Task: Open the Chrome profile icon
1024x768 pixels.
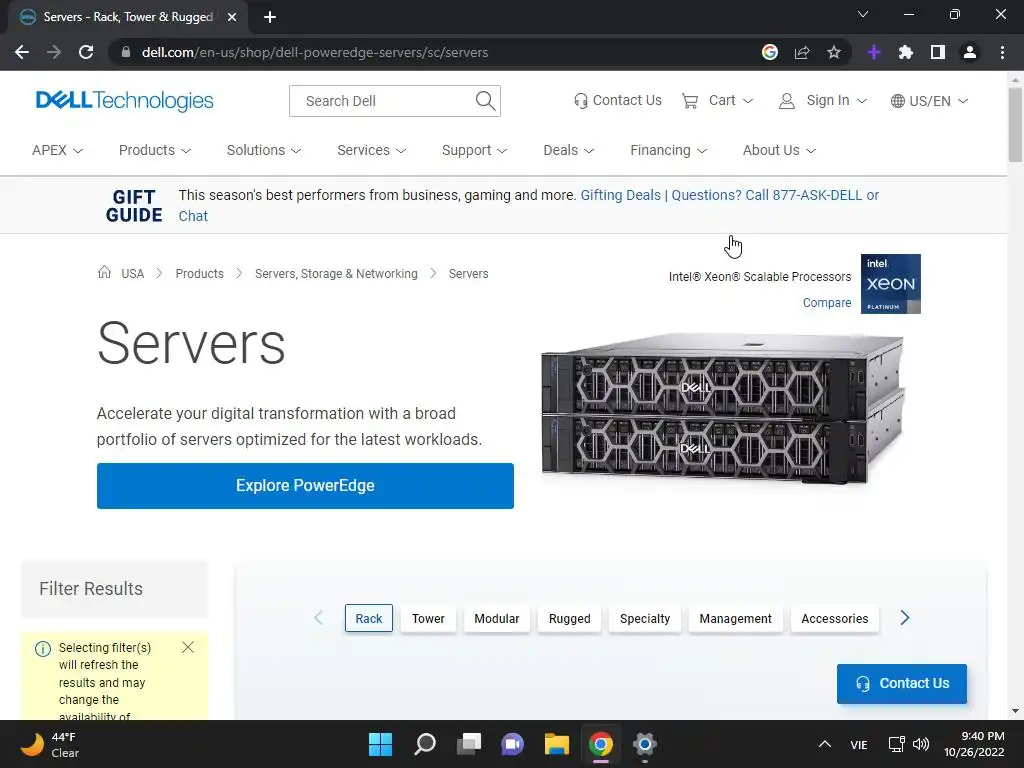Action: tap(970, 52)
